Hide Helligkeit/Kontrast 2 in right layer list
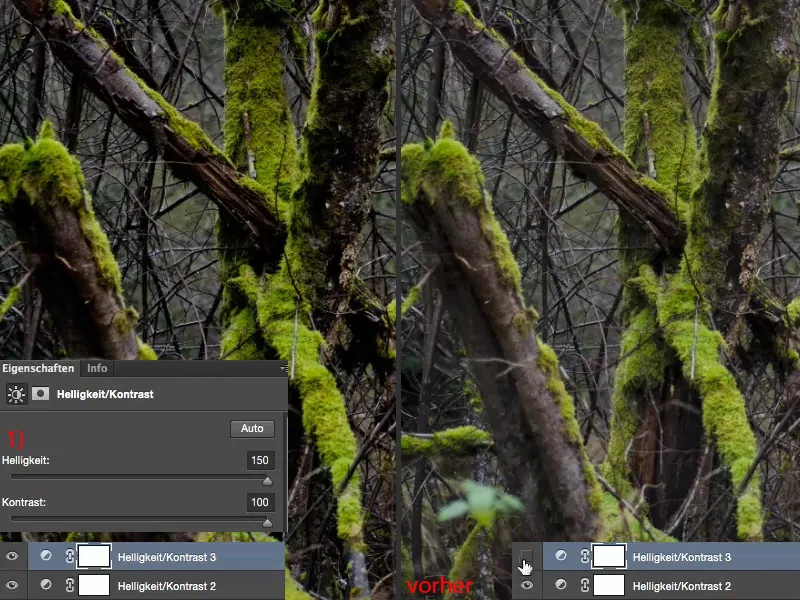This screenshot has width=800, height=600. (x=527, y=585)
